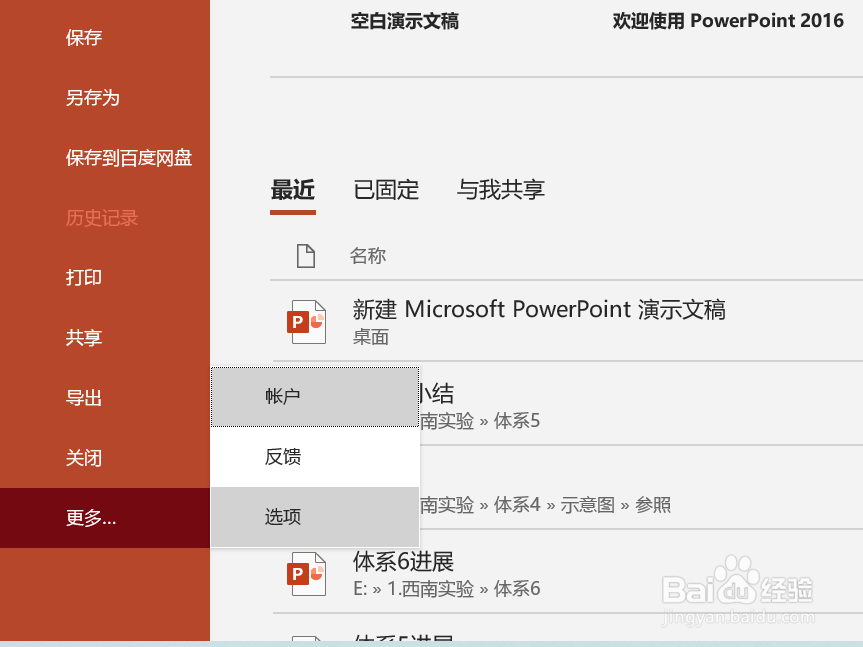The image size is (863, 647).
Task: Click Close (关闭) in sidebar
Action: coord(84,457)
